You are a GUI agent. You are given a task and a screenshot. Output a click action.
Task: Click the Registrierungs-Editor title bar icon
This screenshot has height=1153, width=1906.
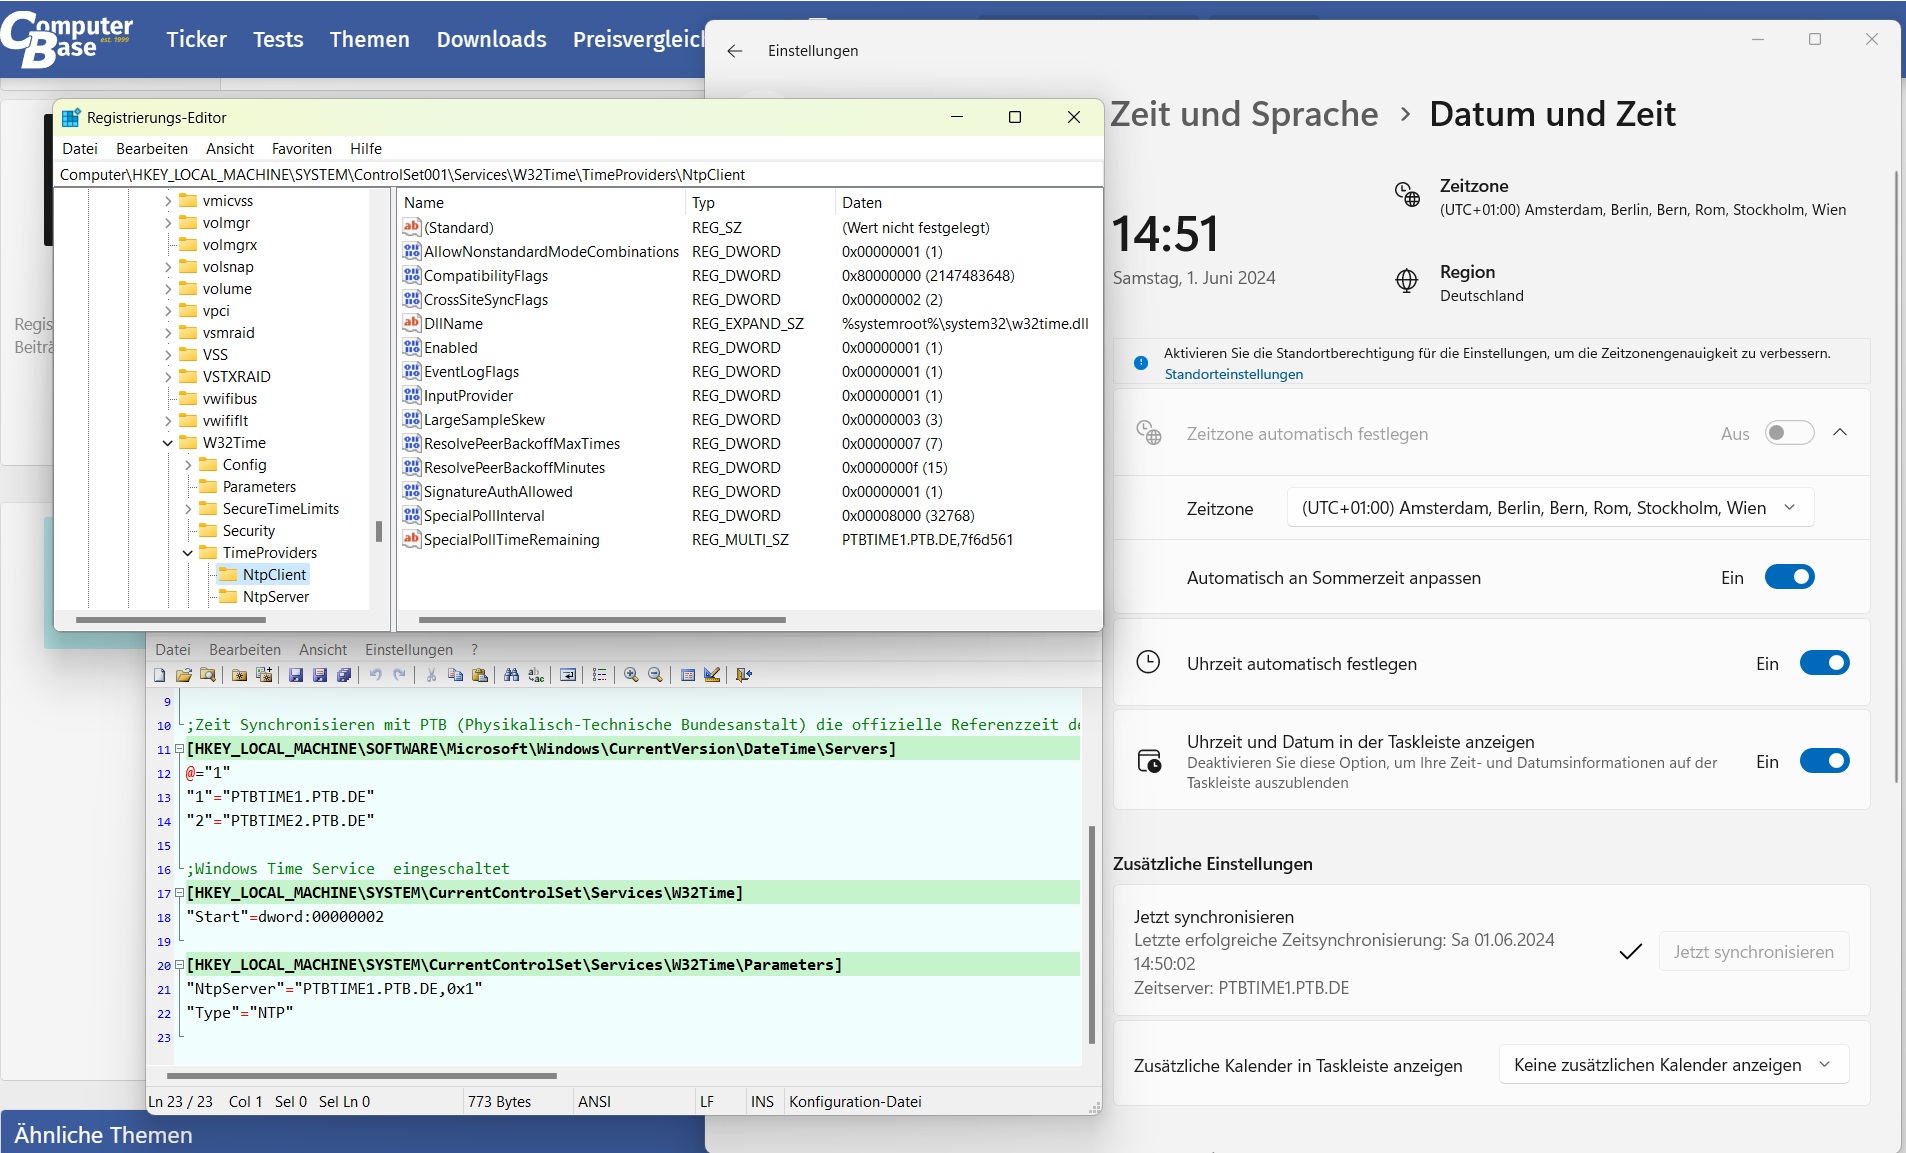(71, 118)
